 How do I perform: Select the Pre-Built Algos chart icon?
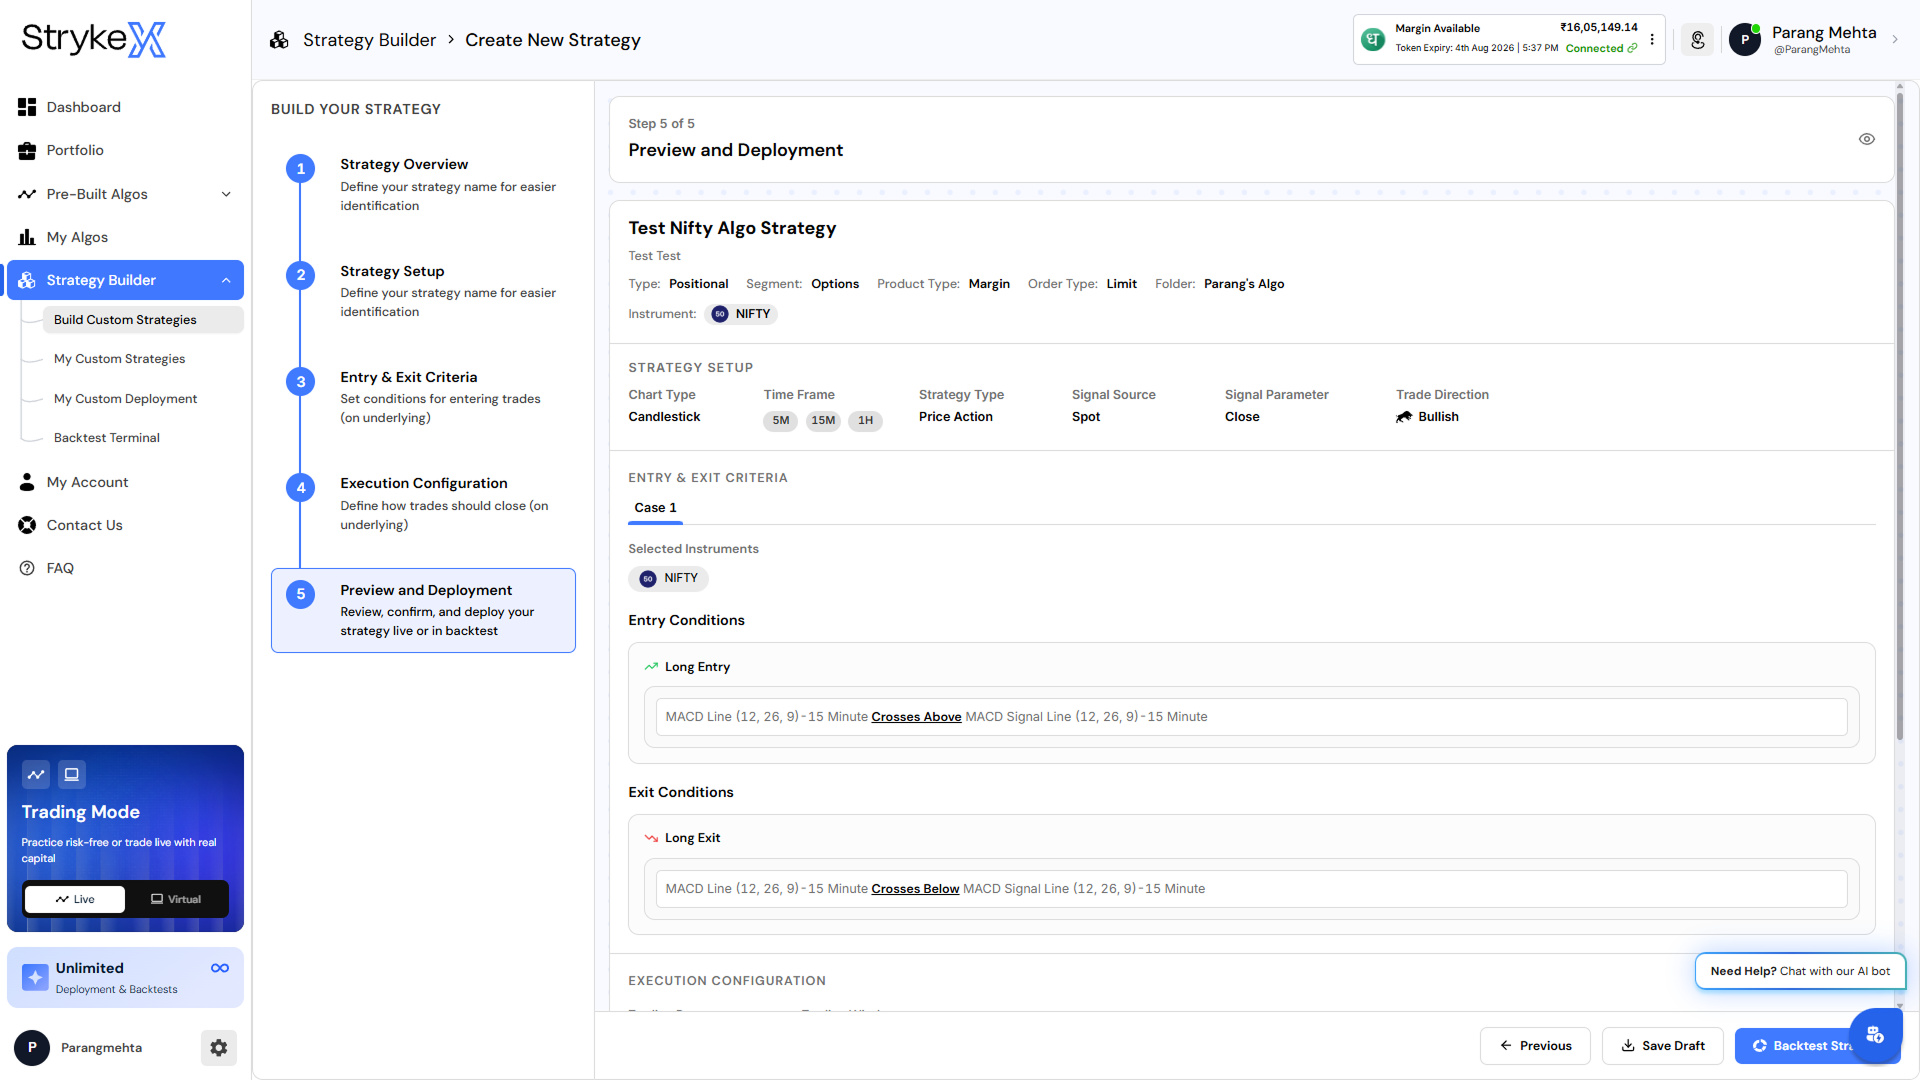click(27, 194)
